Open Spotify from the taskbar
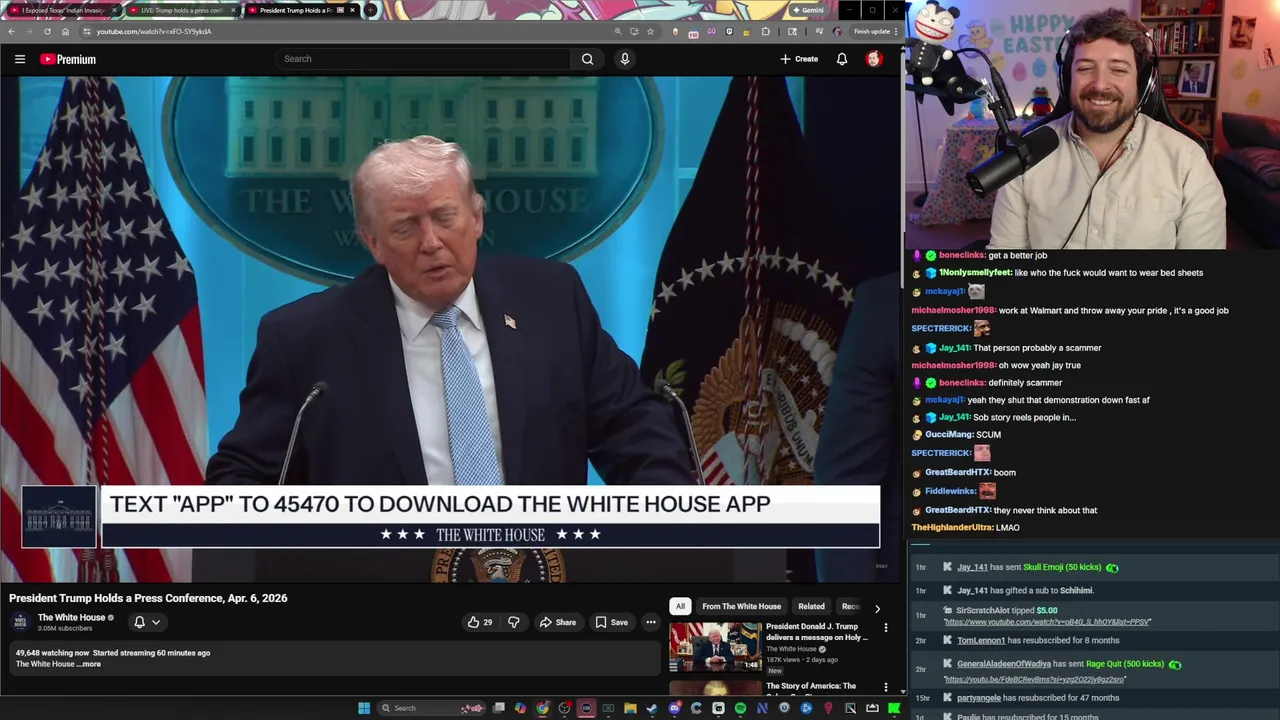Image resolution: width=1280 pixels, height=720 pixels. tap(740, 708)
